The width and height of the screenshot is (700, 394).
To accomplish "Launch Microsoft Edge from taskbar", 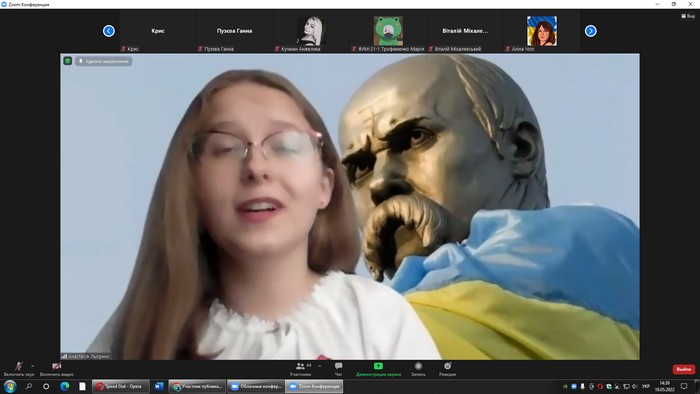I will click(64, 386).
